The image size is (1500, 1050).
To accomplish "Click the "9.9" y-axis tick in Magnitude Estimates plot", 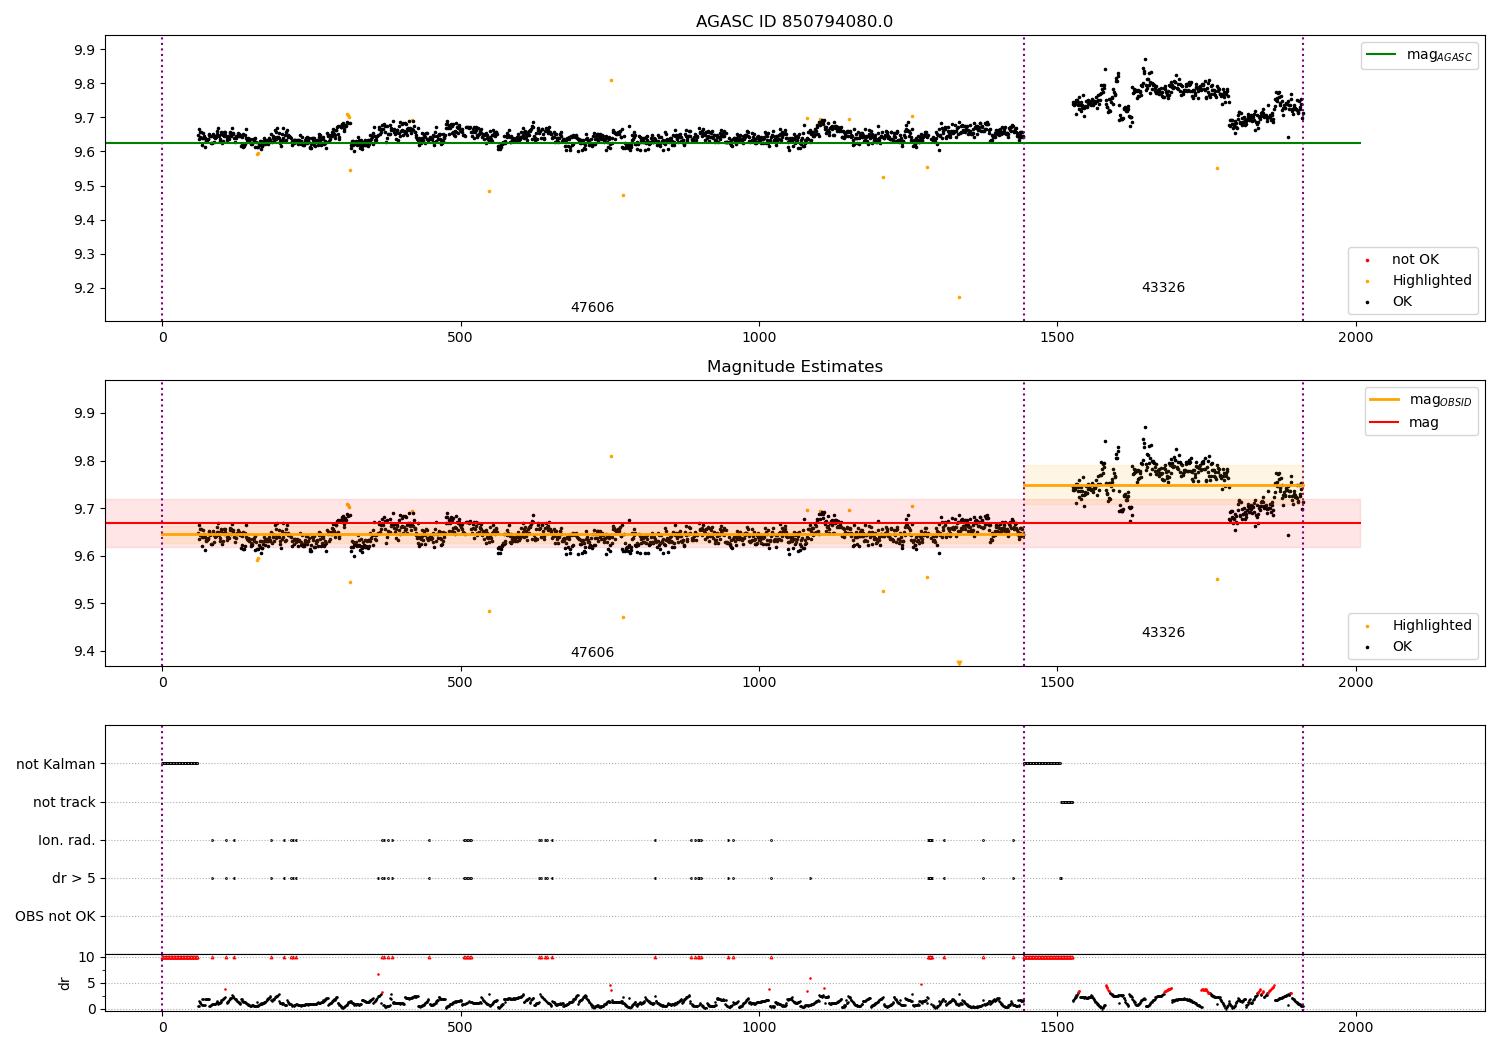I will point(85,414).
